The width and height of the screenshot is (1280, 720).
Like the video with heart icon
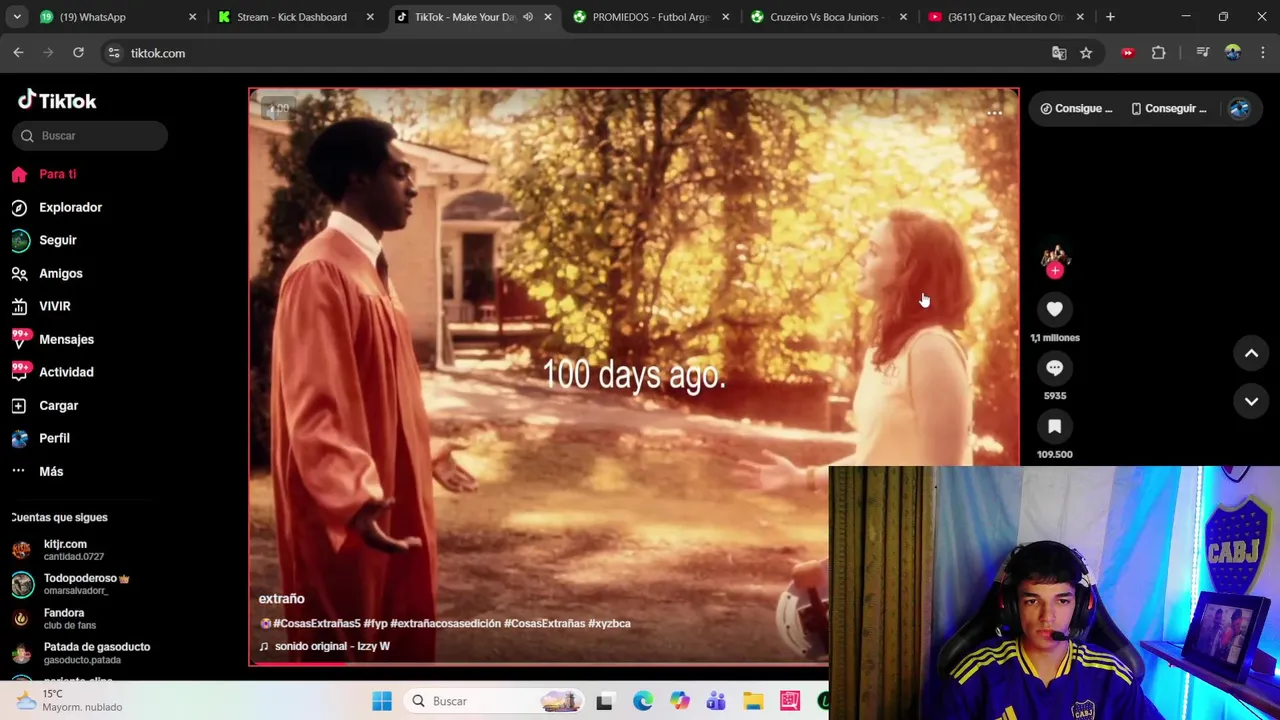coord(1054,309)
